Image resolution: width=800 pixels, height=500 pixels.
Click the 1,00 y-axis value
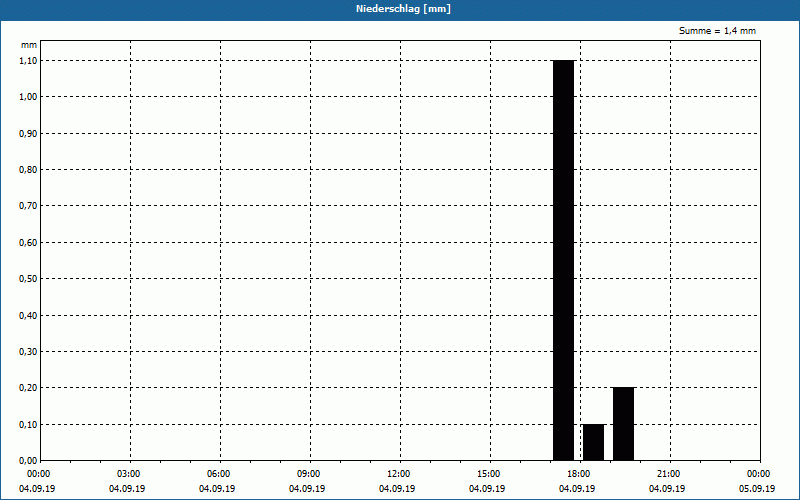pos(28,97)
